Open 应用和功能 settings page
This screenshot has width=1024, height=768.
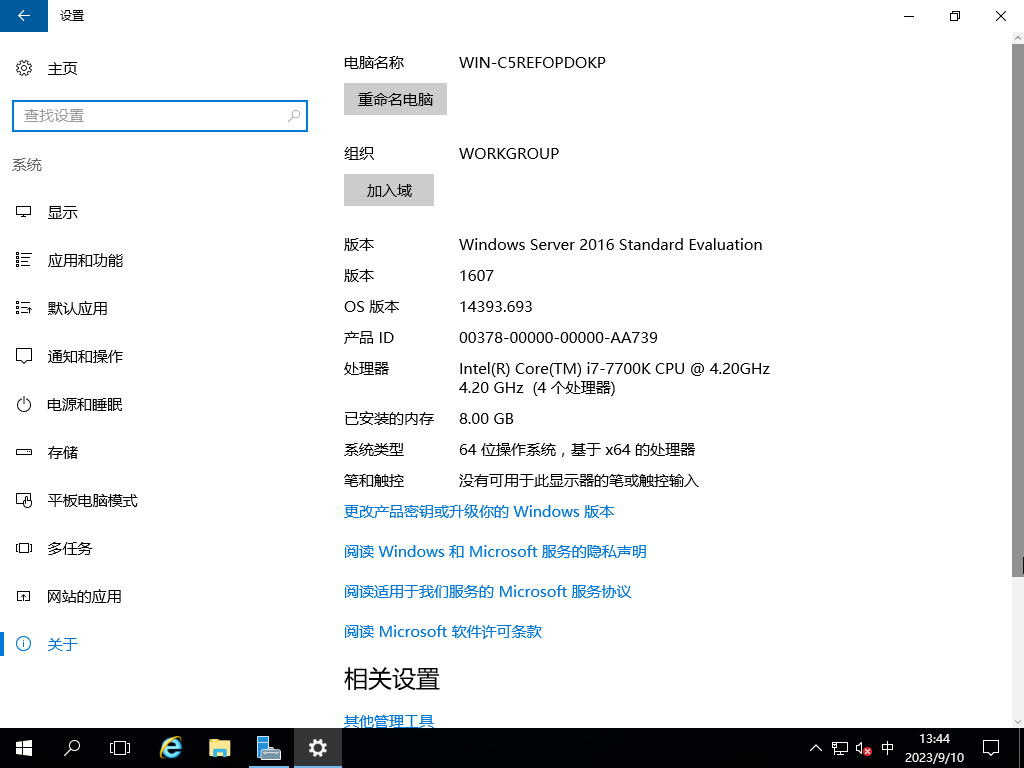(x=85, y=261)
